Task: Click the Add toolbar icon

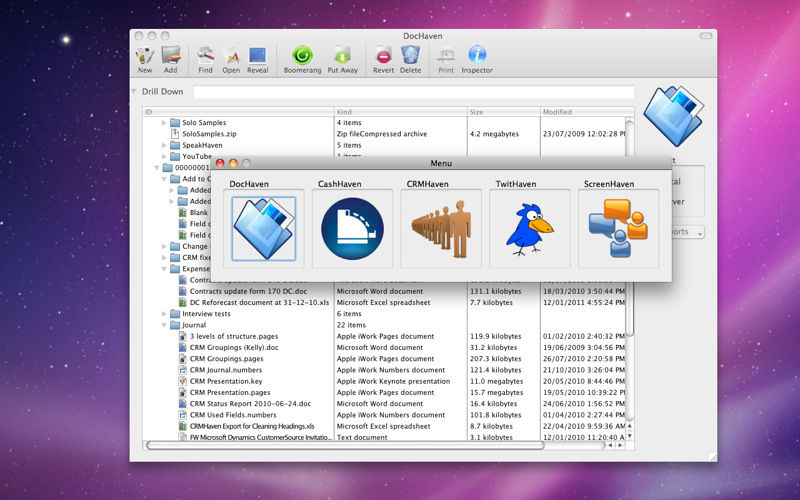Action: 171,55
